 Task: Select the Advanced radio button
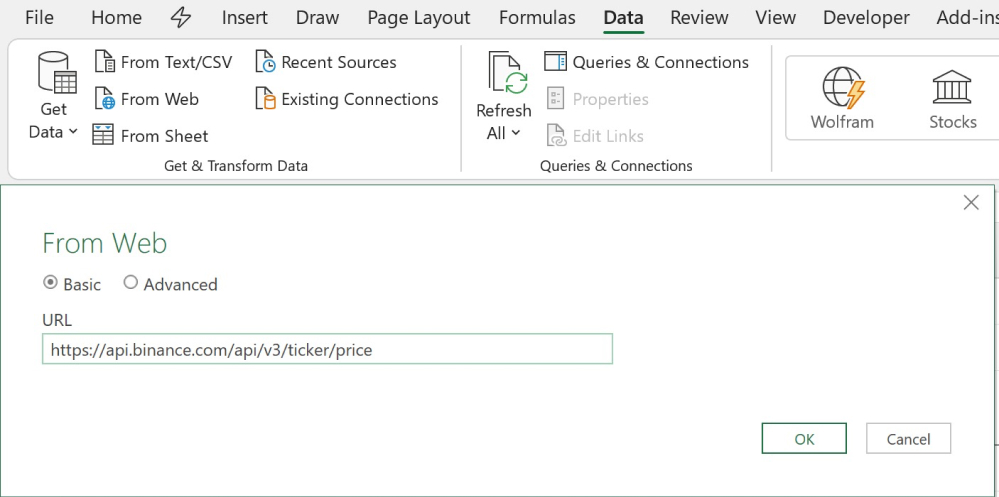131,283
